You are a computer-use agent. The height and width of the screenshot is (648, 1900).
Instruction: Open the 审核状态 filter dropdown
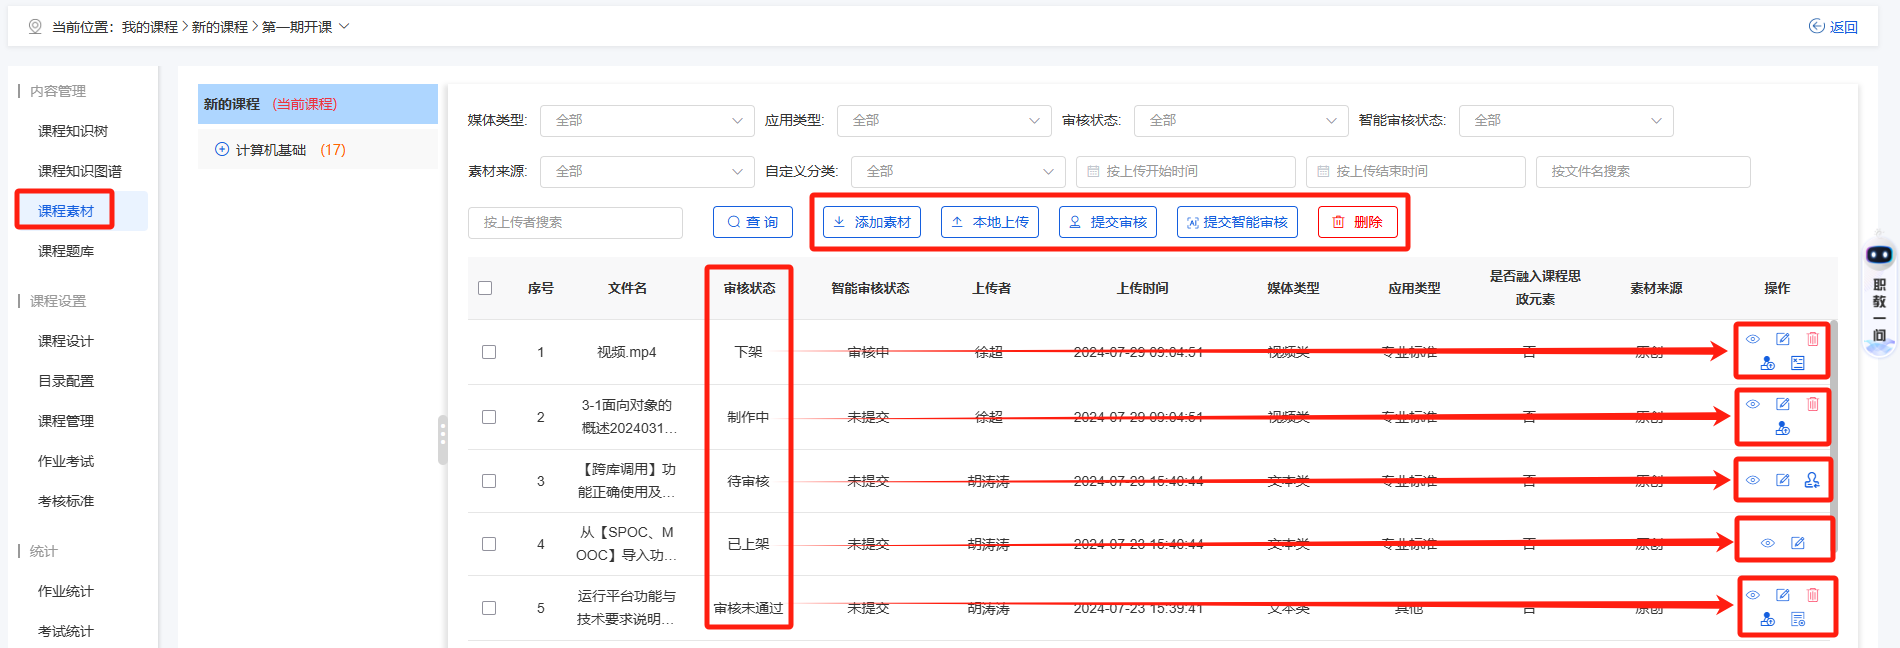tap(1241, 121)
